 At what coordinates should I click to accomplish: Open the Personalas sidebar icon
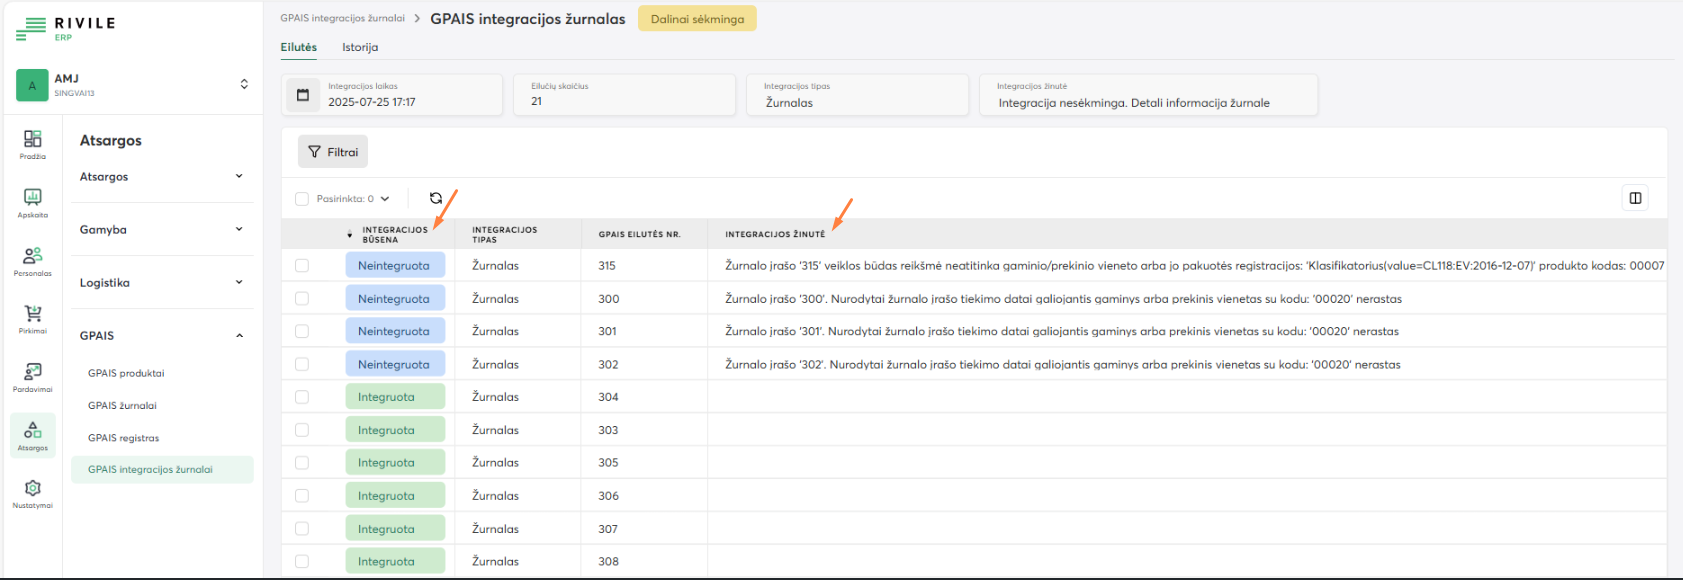(32, 257)
